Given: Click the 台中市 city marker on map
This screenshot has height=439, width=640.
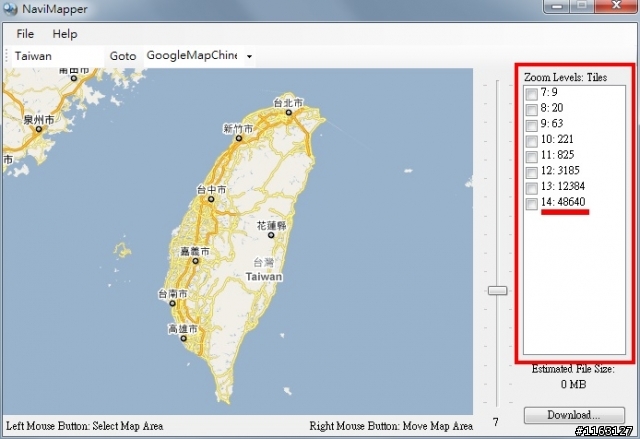Looking at the screenshot, I should [211, 199].
